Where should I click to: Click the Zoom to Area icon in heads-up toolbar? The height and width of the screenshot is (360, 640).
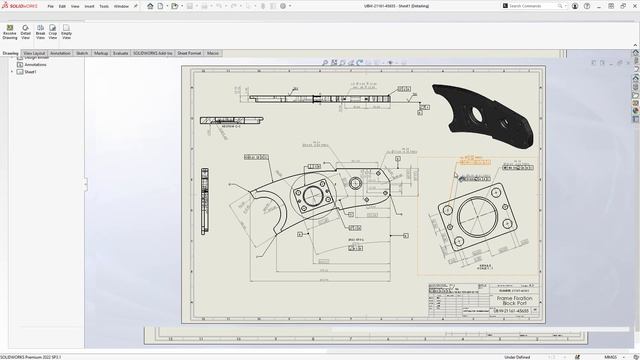334,63
